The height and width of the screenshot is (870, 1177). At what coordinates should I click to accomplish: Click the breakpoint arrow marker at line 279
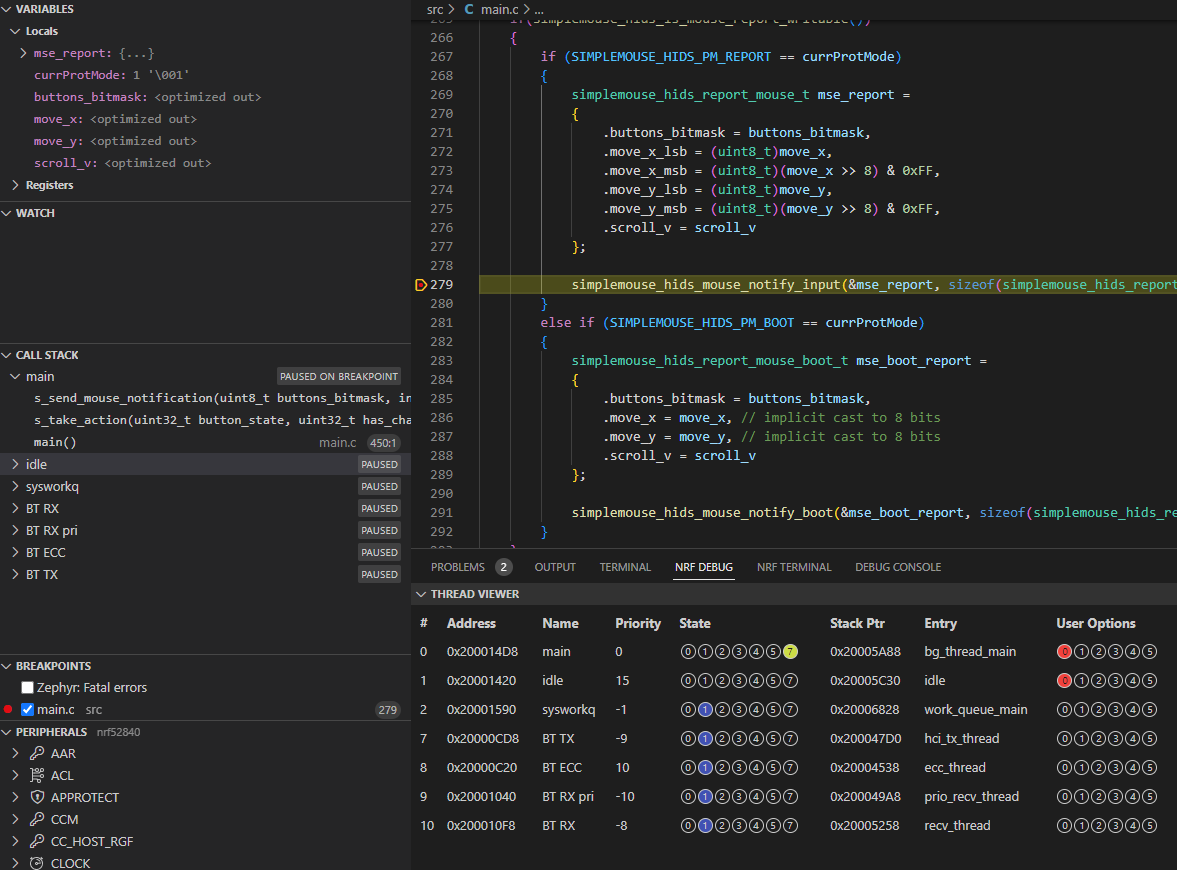[x=420, y=285]
